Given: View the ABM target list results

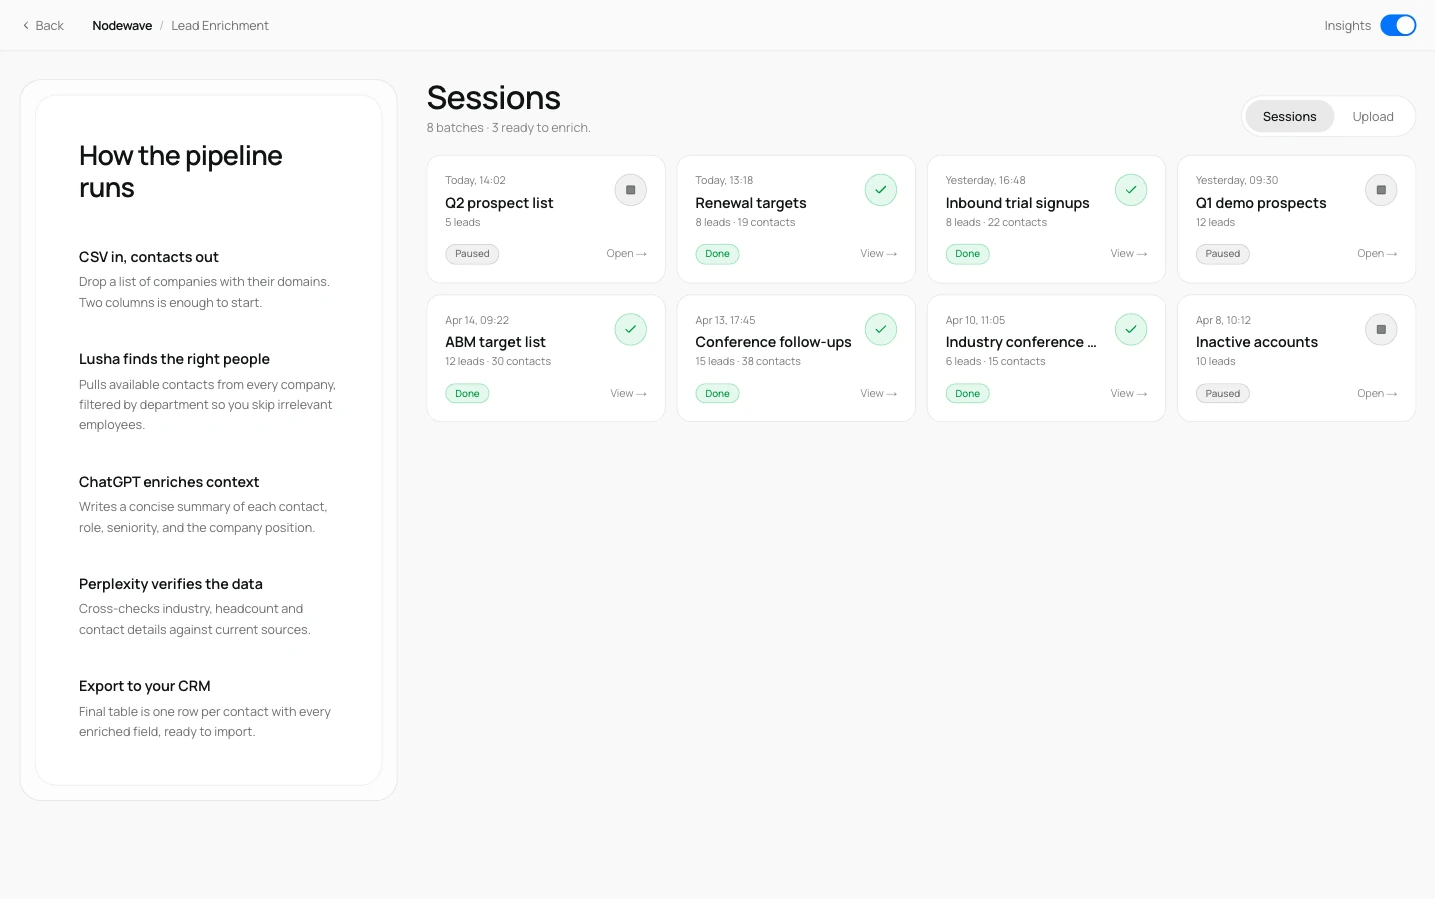Looking at the screenshot, I should [x=628, y=394].
